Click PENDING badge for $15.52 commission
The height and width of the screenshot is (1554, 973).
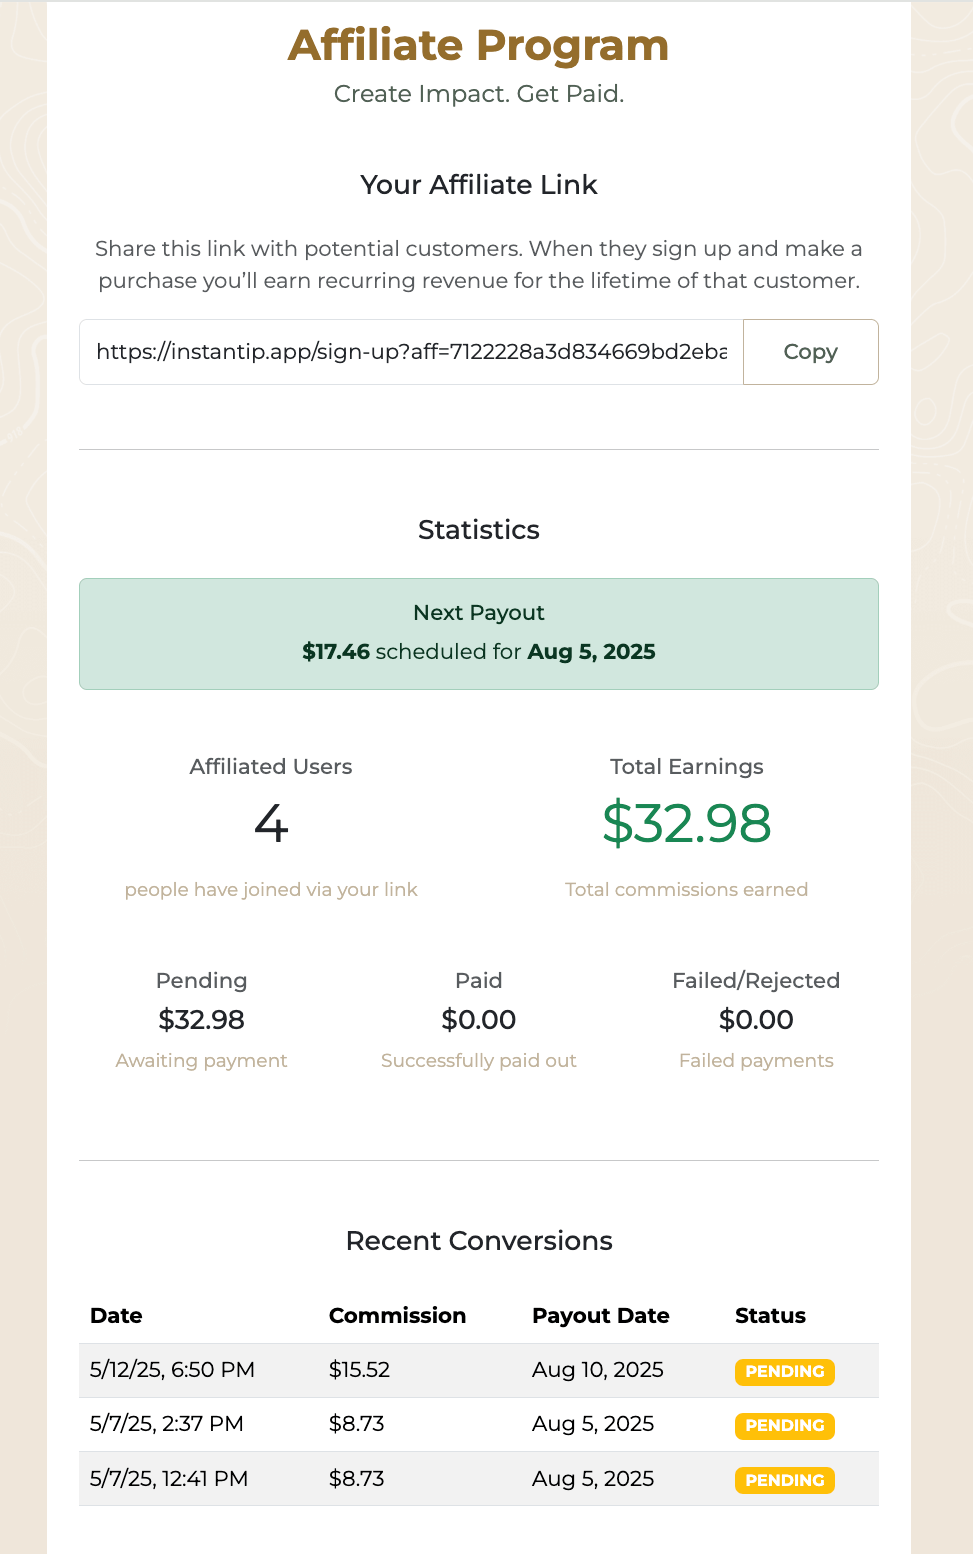785,1372
